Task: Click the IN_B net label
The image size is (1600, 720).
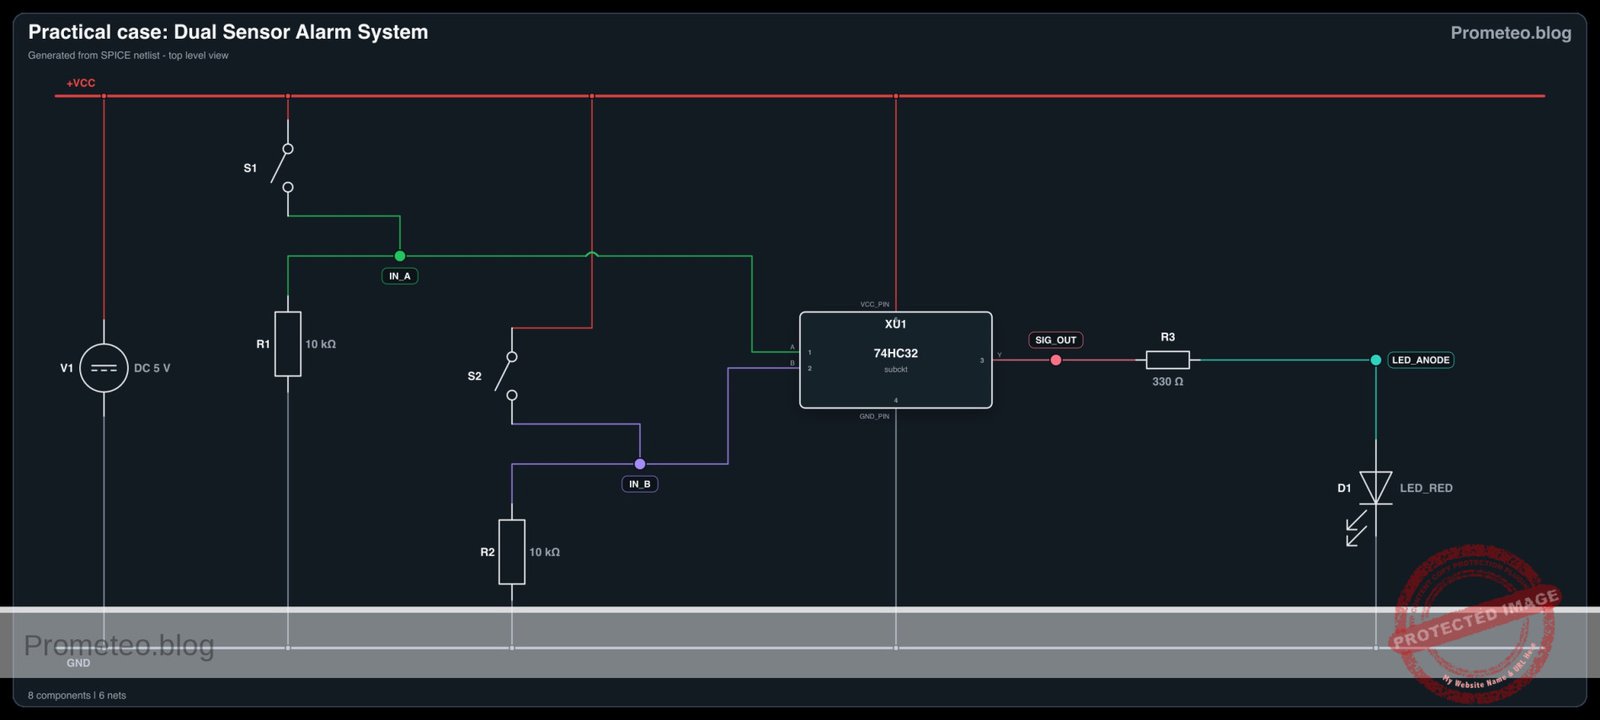Action: pyautogui.click(x=640, y=484)
